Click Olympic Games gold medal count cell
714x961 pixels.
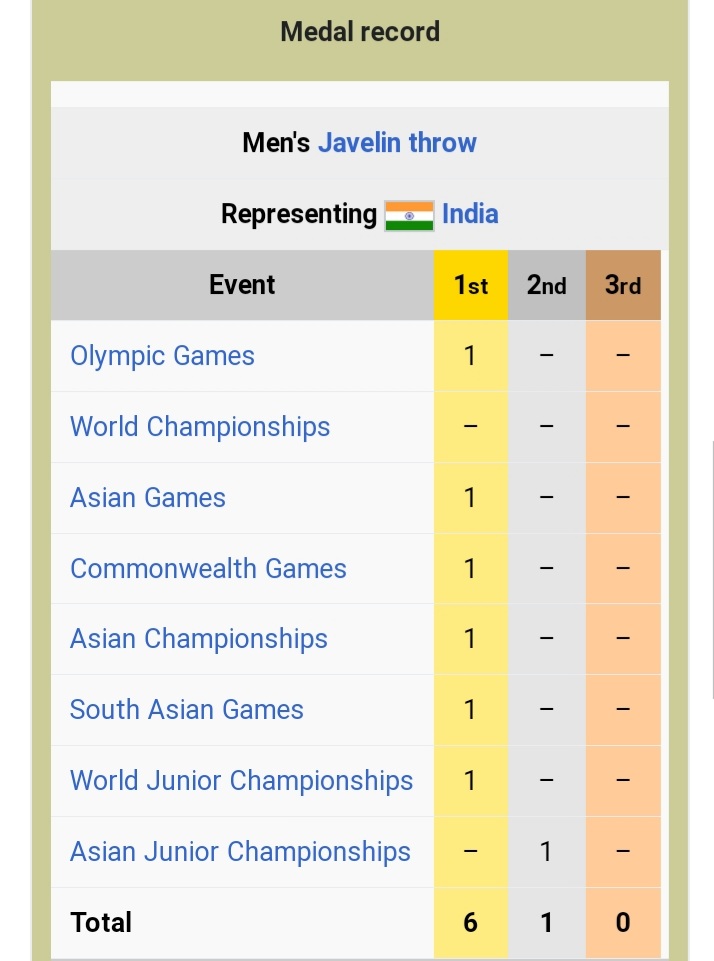[x=471, y=355]
